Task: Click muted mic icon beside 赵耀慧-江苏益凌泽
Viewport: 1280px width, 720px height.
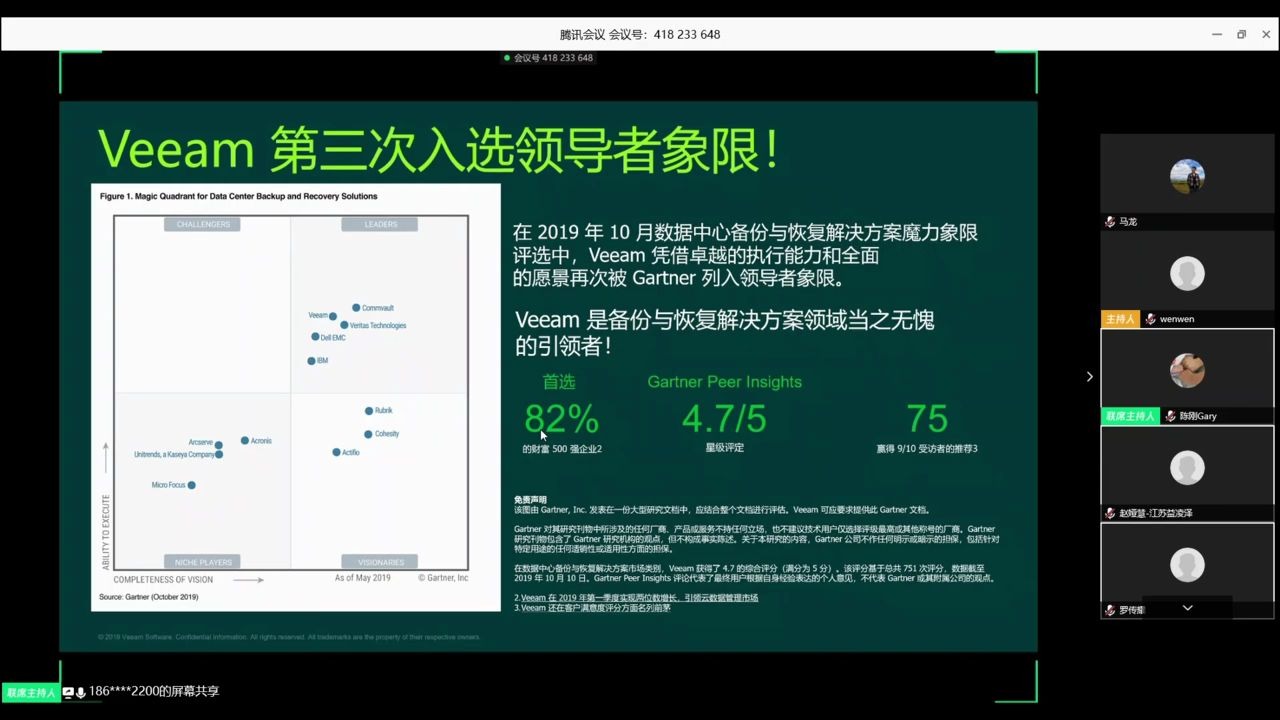Action: pyautogui.click(x=1110, y=513)
